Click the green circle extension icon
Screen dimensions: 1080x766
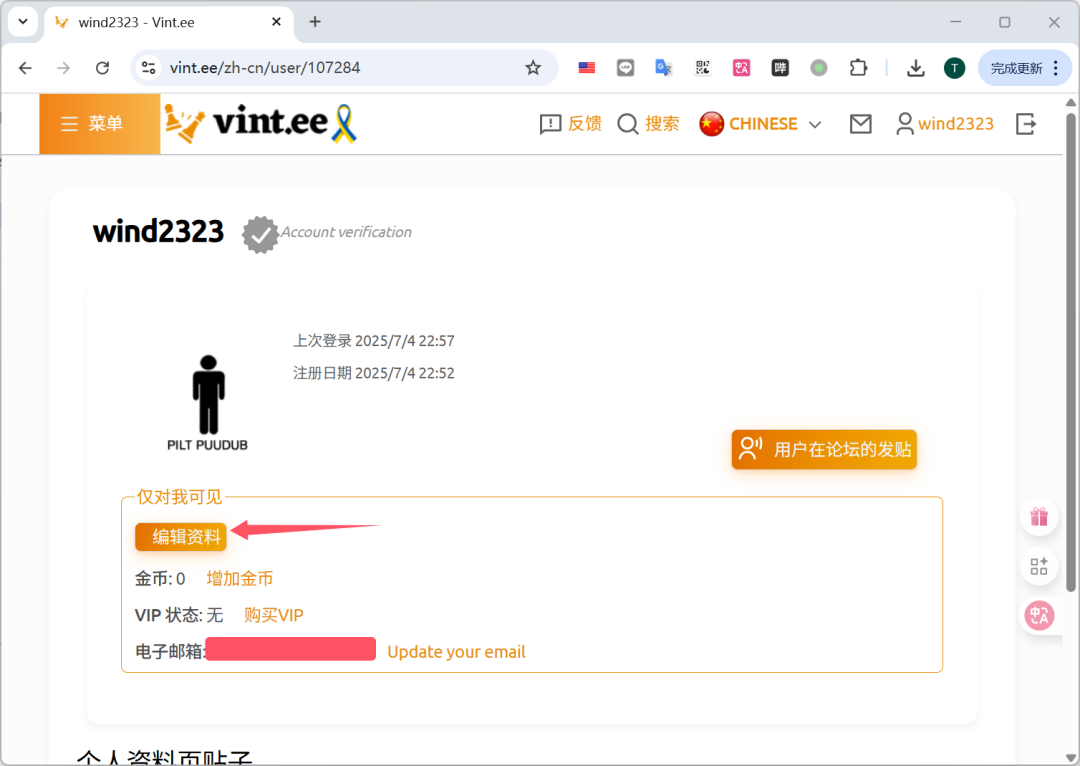point(818,68)
